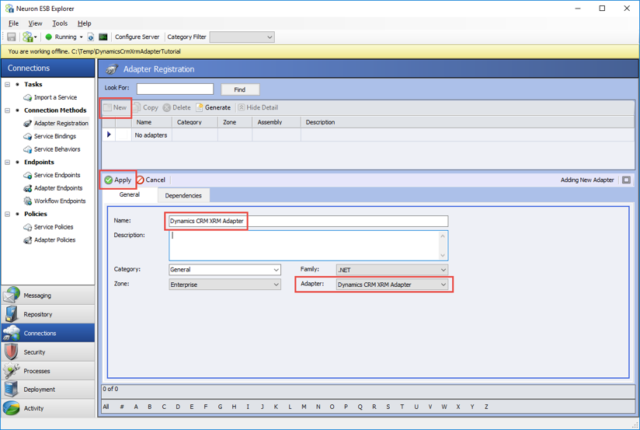Collapse the Policies tree group

[7, 214]
